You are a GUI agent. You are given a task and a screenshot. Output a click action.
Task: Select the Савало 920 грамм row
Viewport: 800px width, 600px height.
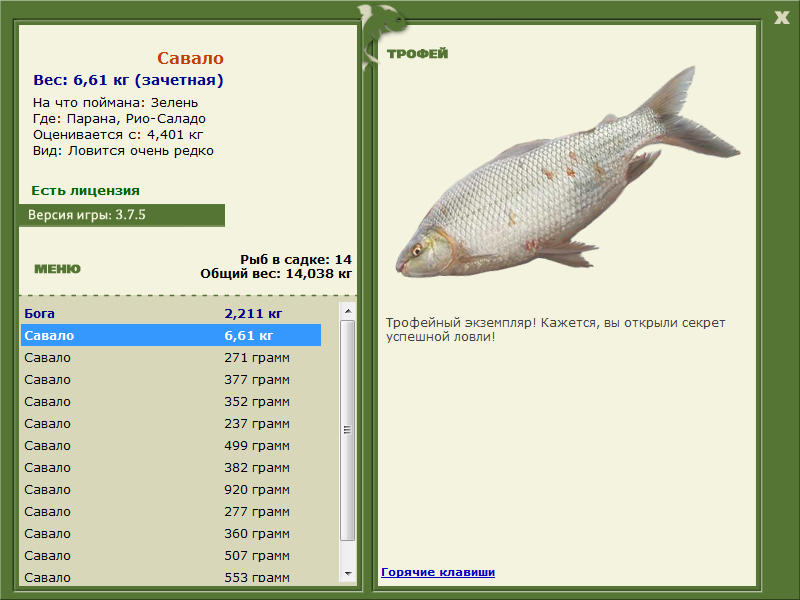171,489
